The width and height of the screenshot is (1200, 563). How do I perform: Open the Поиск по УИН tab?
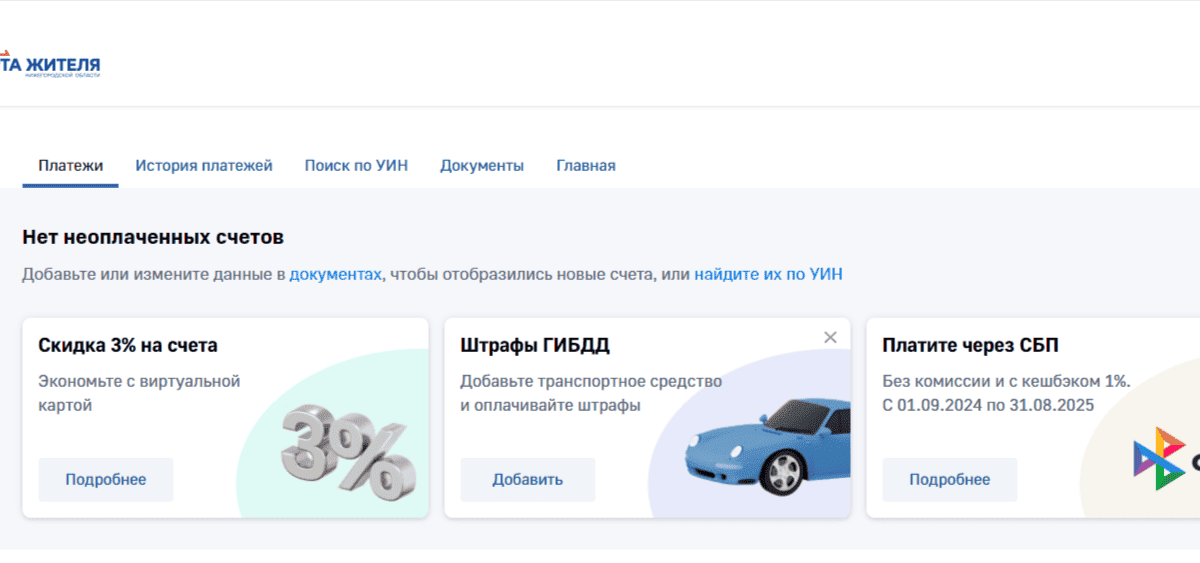click(356, 166)
